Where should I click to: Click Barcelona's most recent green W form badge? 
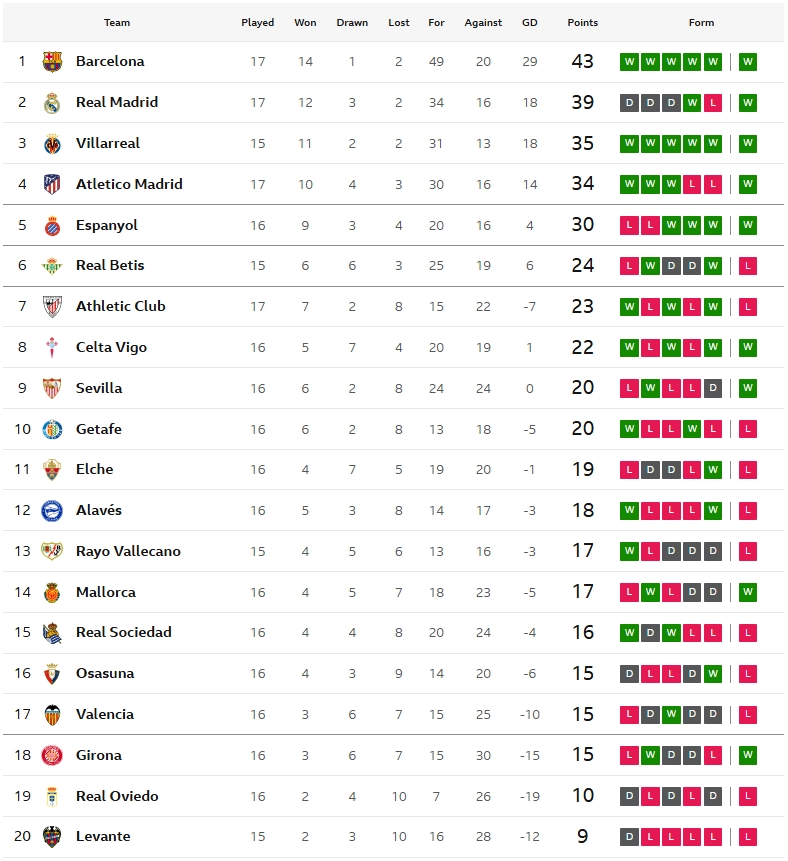click(x=748, y=62)
